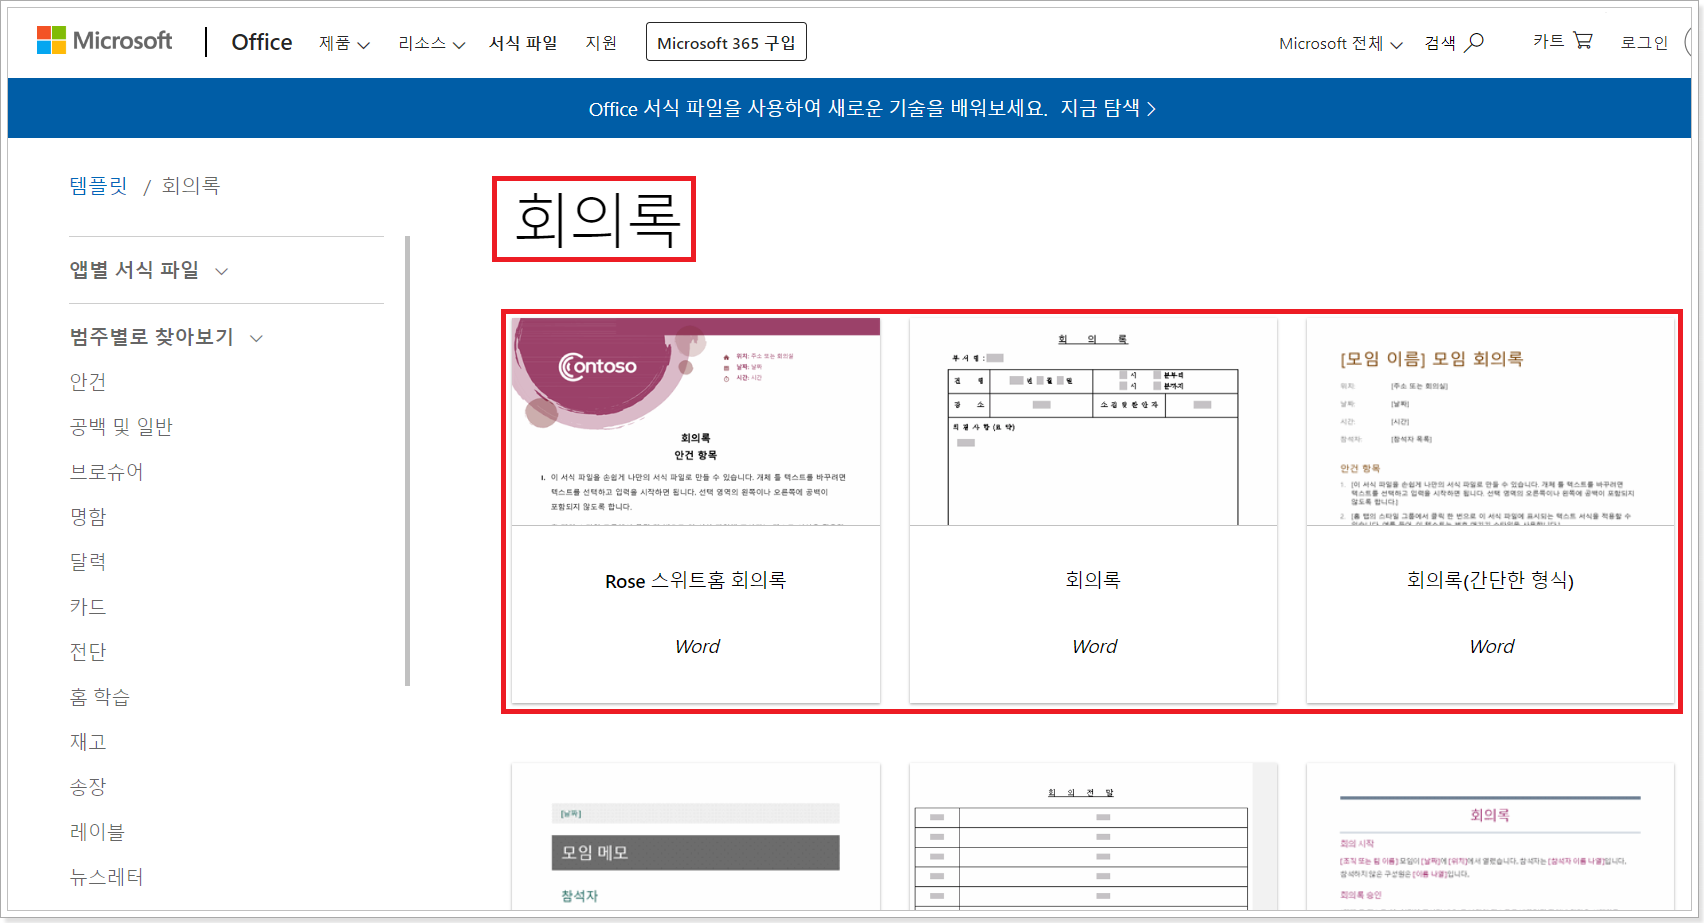Collapse the 앱별 서식 파일 section
Image resolution: width=1704 pixels, height=923 pixels.
point(221,271)
